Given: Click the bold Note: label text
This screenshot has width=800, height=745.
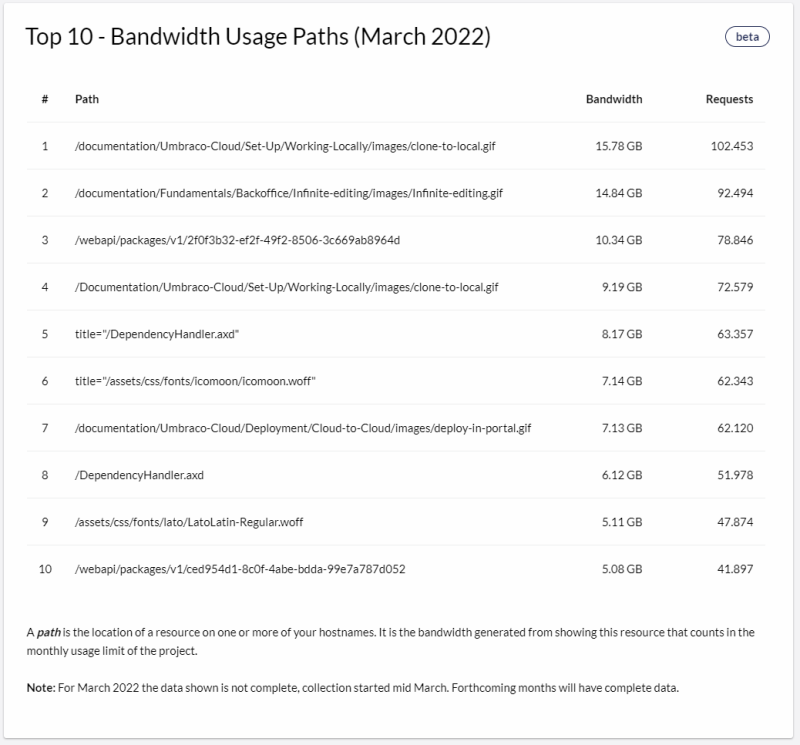Looking at the screenshot, I should point(41,689).
